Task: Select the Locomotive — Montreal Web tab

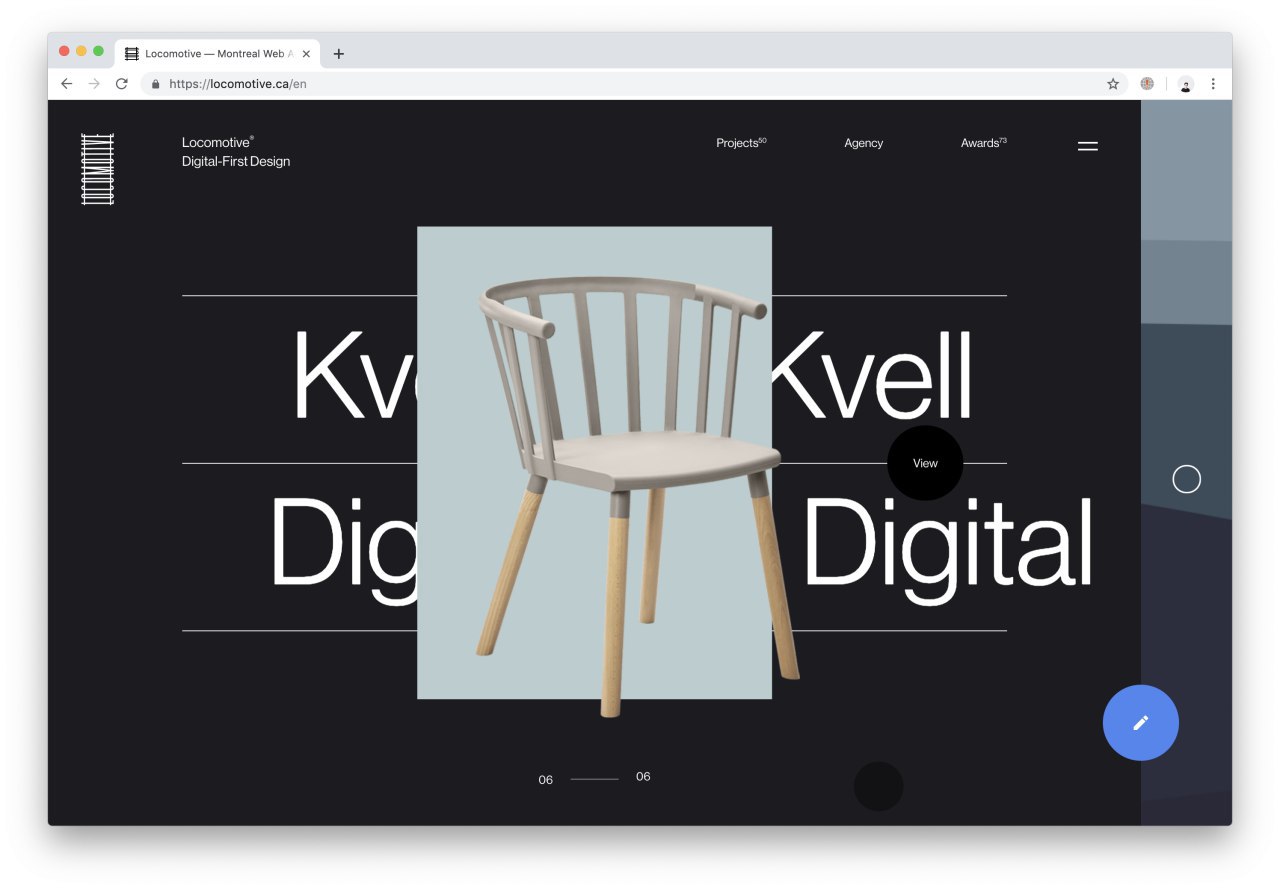Action: pos(218,54)
